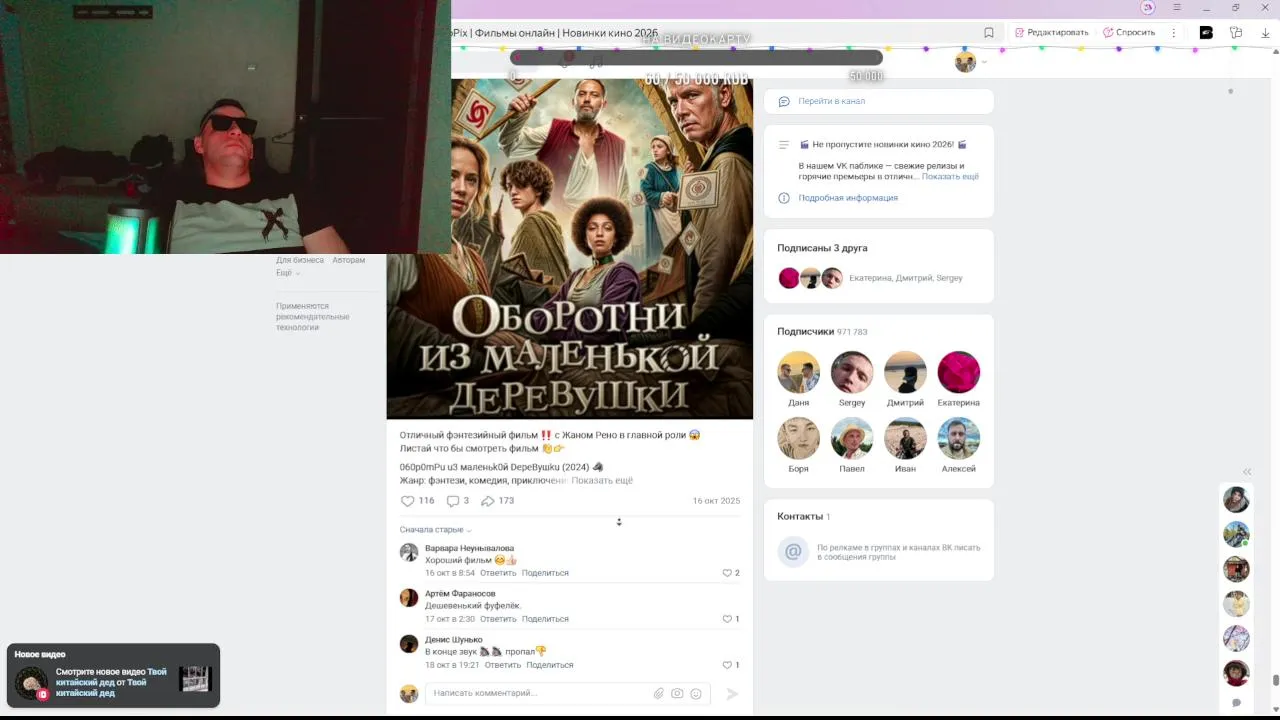Open Перейти в канал link
1280x720 pixels.
click(832, 101)
